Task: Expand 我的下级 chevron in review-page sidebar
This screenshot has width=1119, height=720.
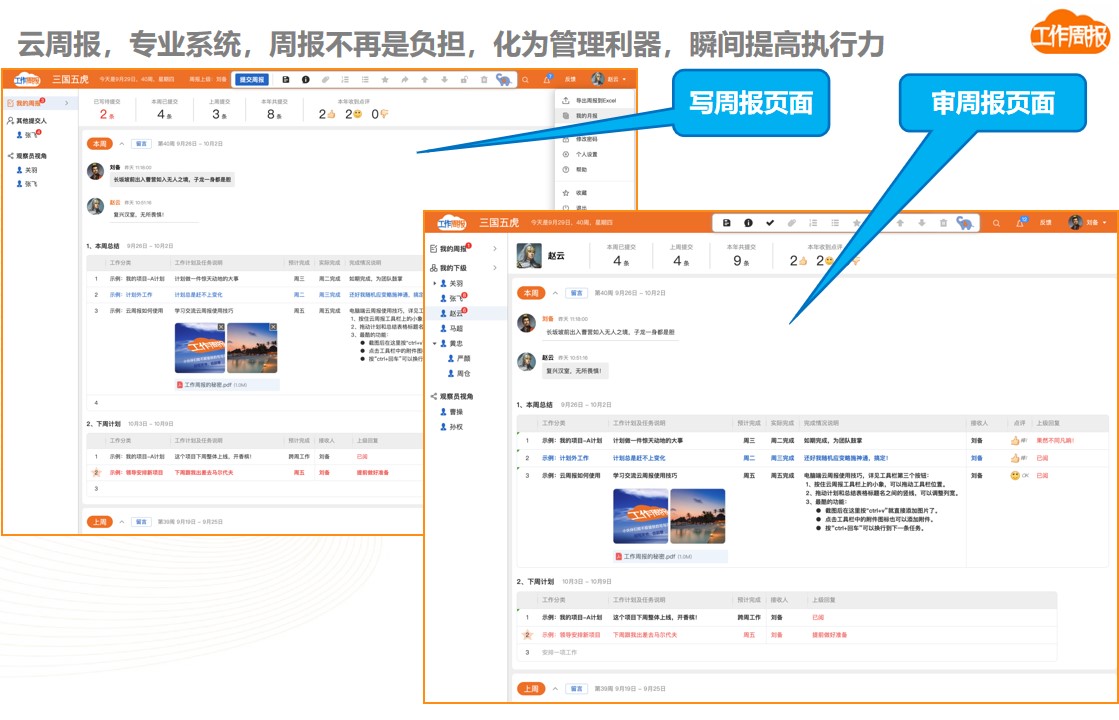Action: [495, 268]
